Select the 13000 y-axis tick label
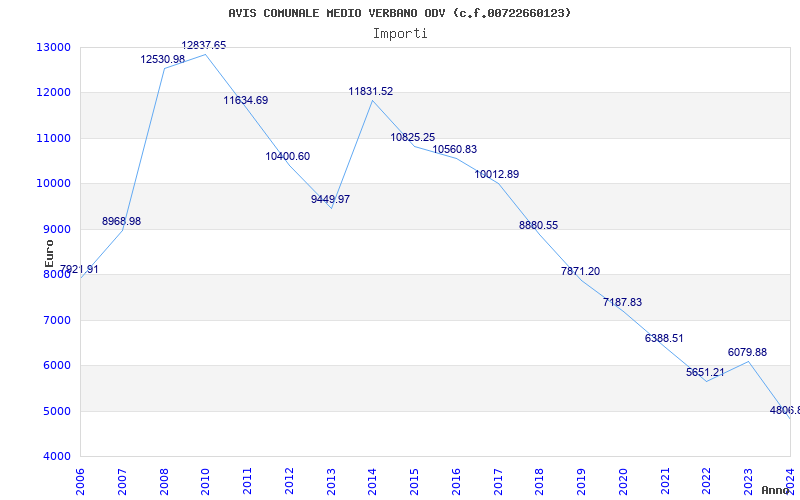The image size is (800, 500). pyautogui.click(x=54, y=47)
